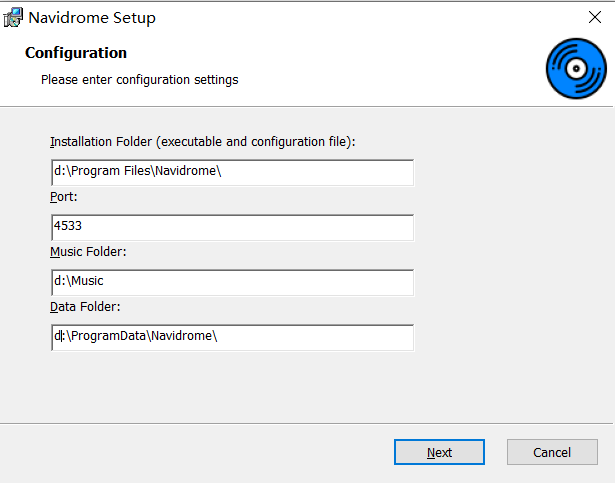The width and height of the screenshot is (615, 483).
Task: Close the Navidrome Setup window
Action: [x=594, y=18]
